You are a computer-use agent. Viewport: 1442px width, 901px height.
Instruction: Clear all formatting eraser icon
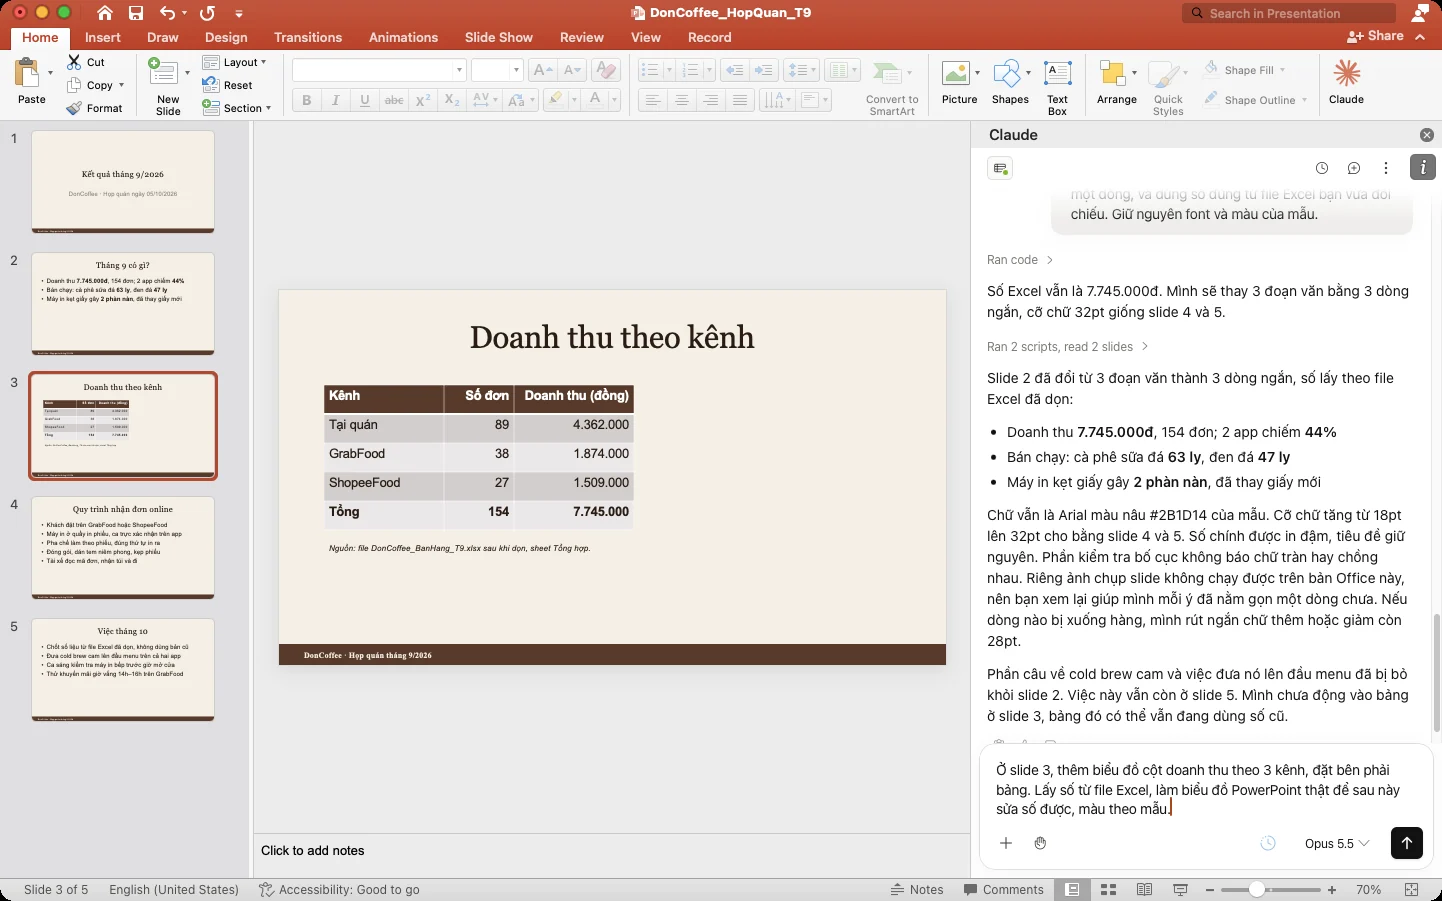(x=605, y=70)
